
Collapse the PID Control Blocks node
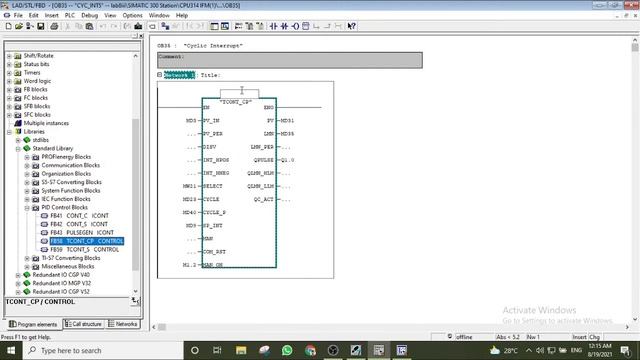click(x=27, y=208)
